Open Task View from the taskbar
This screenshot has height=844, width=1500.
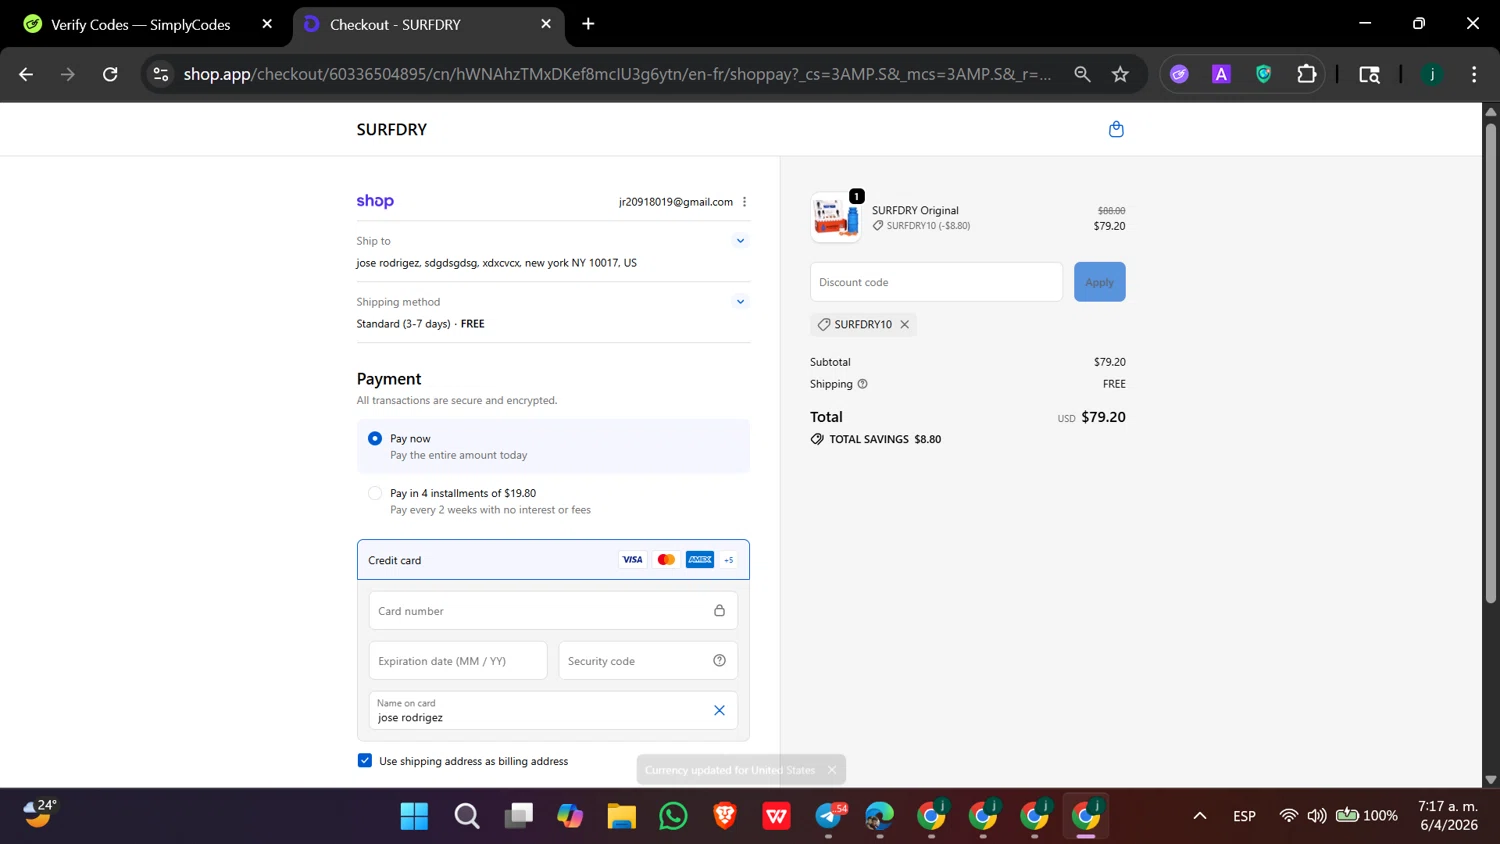coord(518,816)
